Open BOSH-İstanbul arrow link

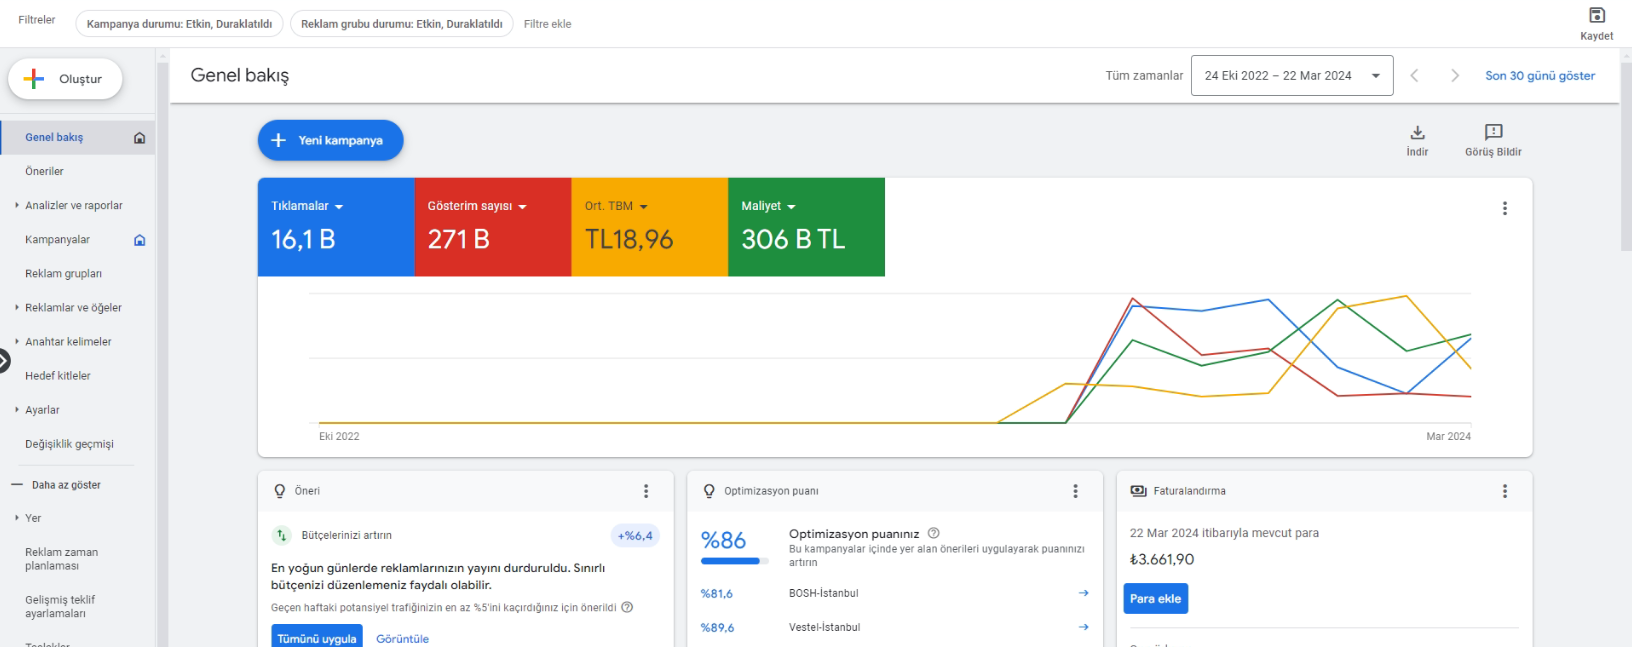pyautogui.click(x=1083, y=593)
